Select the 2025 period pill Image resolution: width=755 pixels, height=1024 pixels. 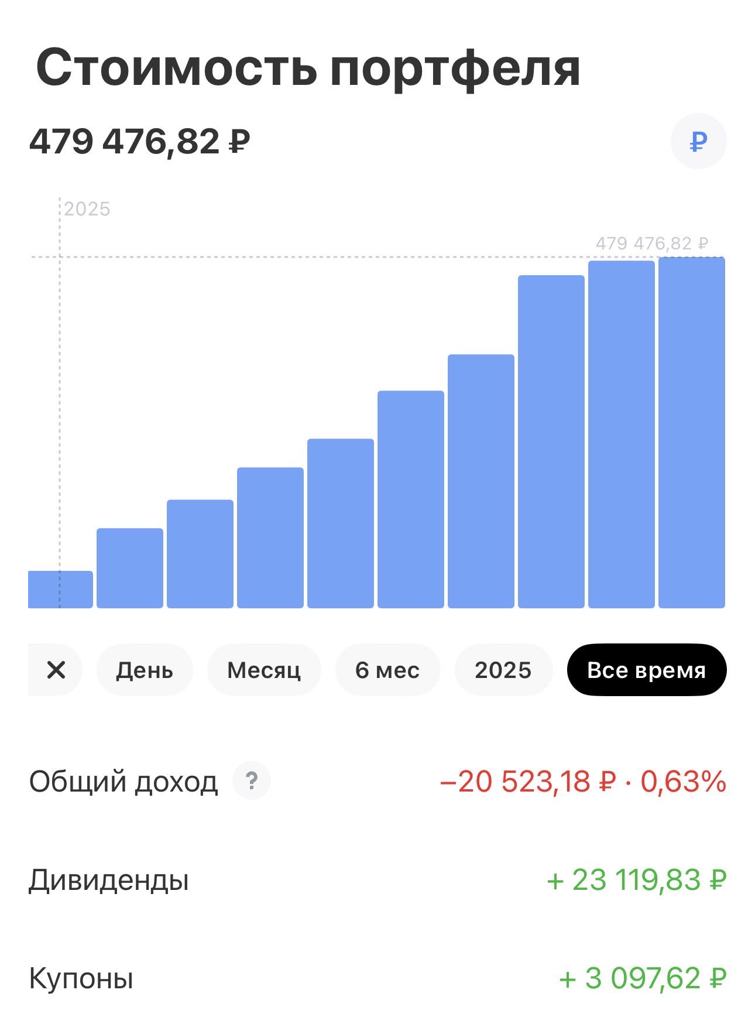pos(503,670)
